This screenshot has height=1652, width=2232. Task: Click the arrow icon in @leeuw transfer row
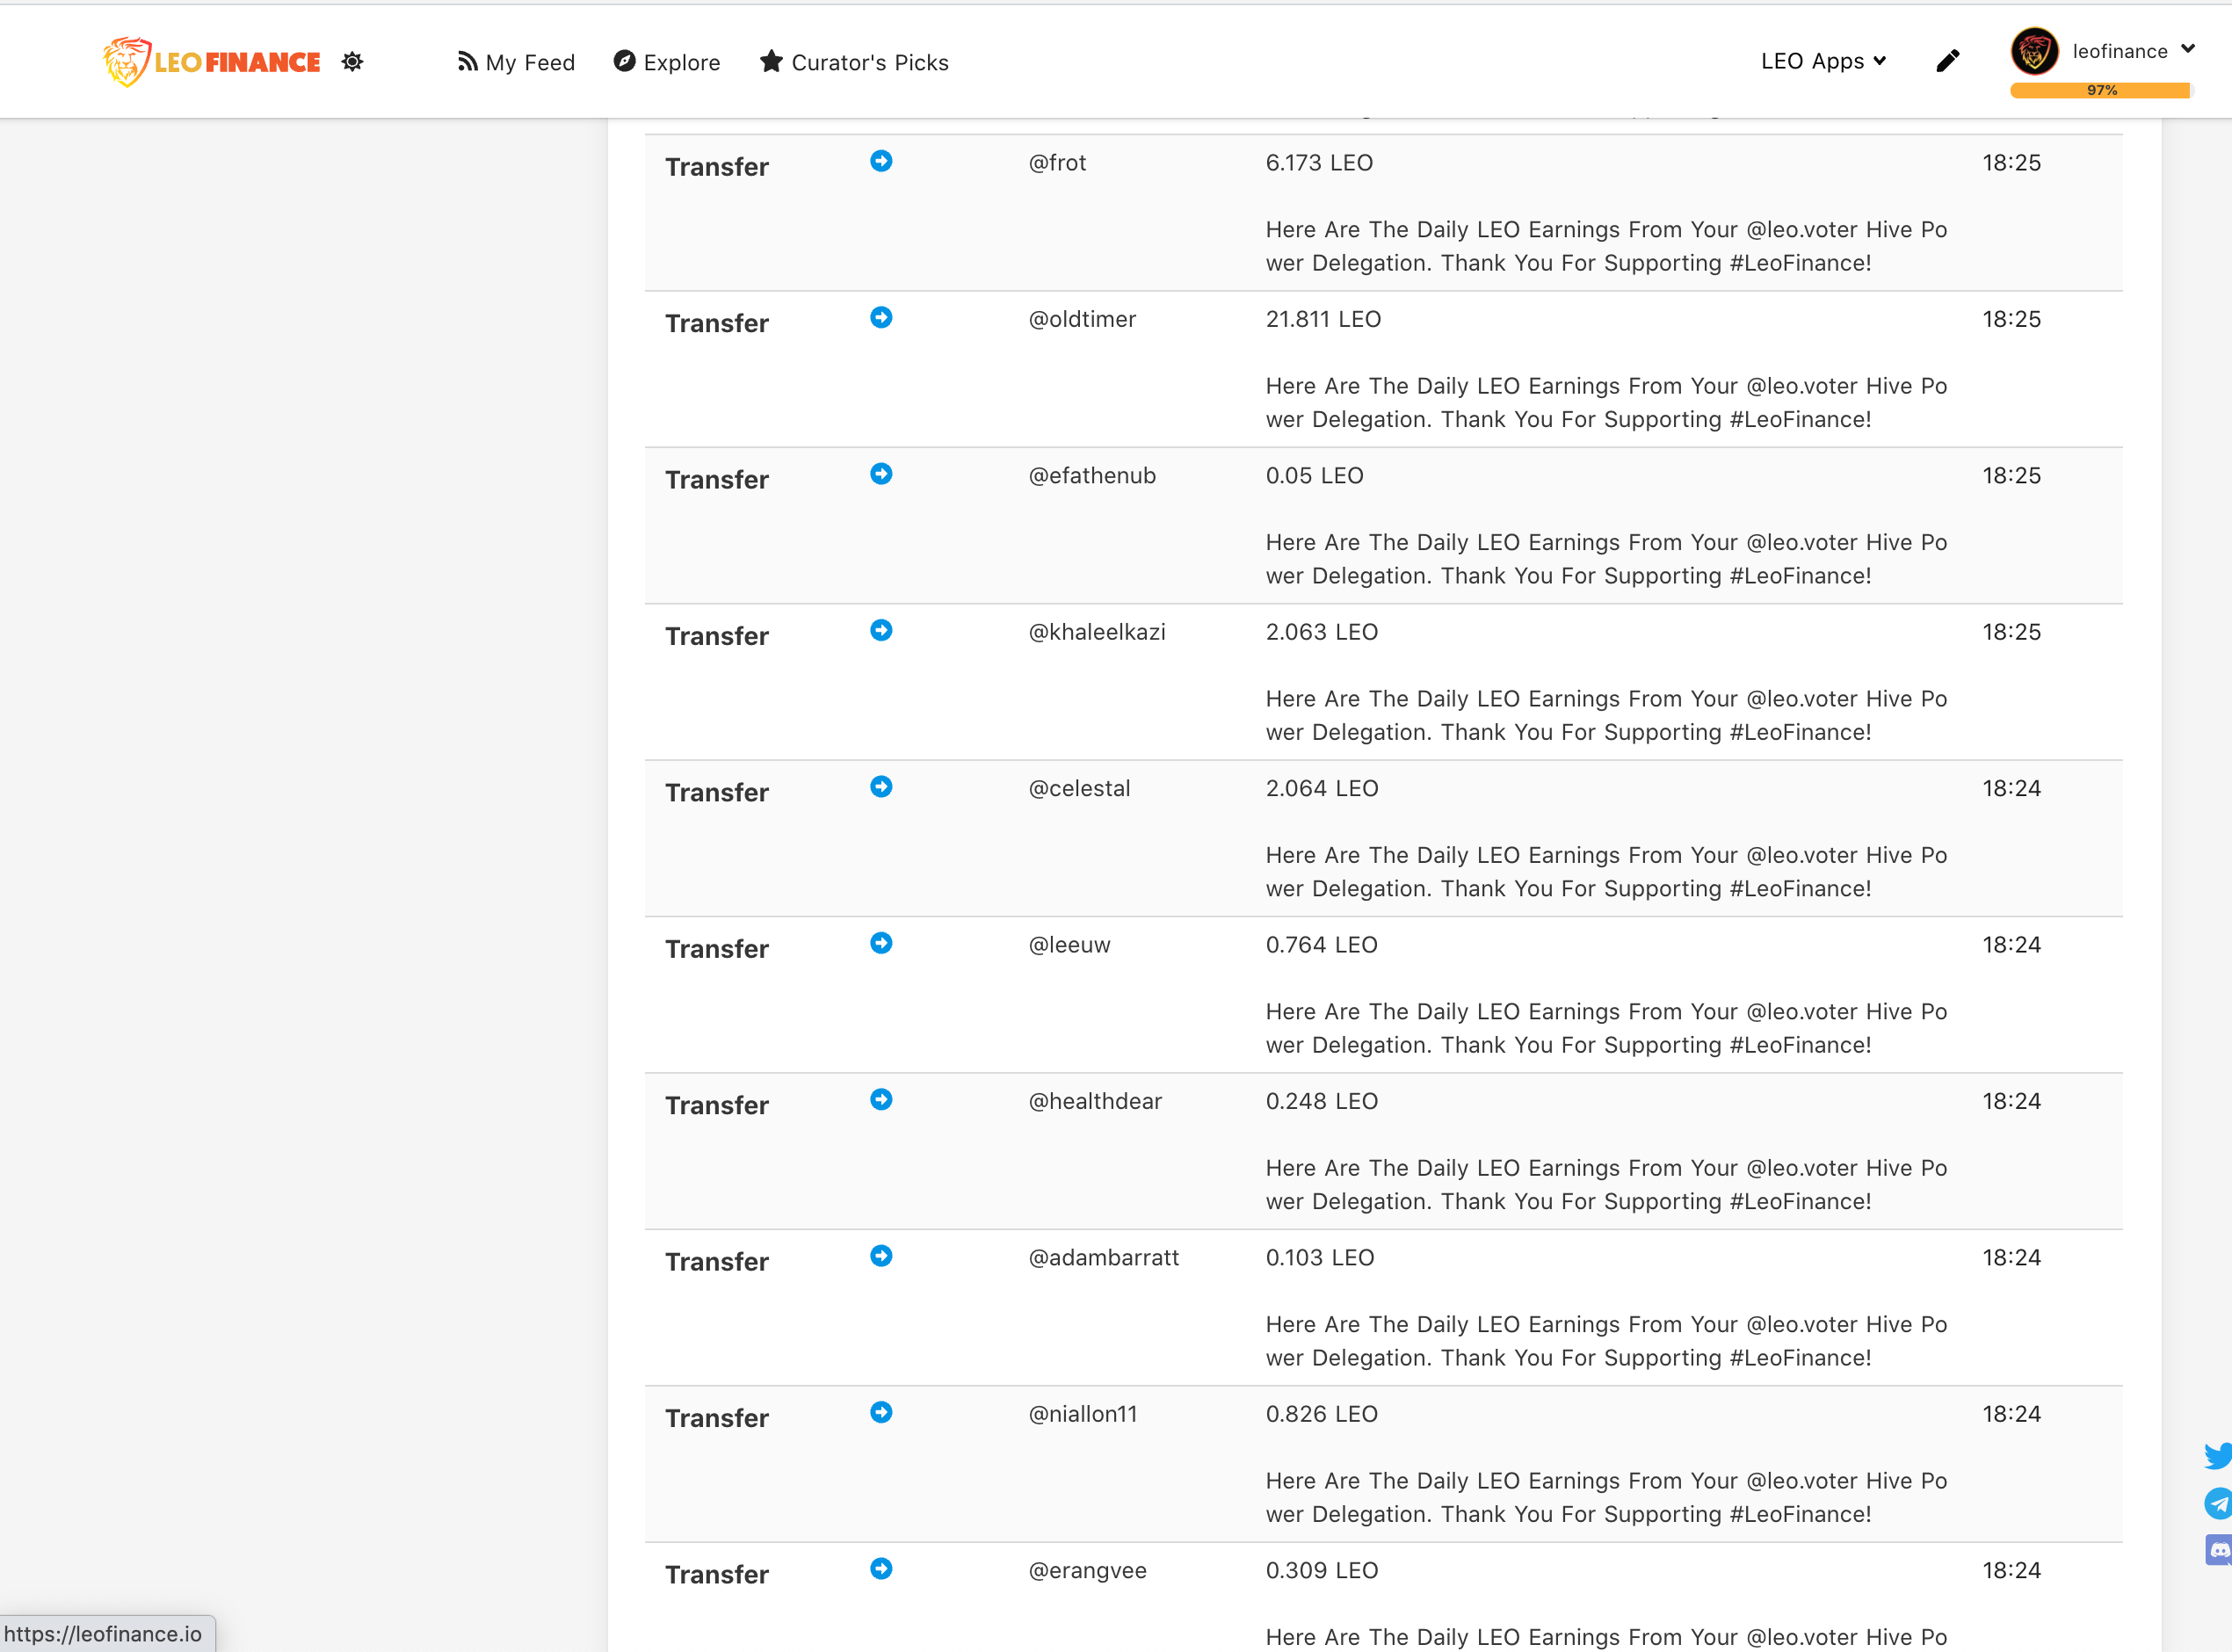tap(881, 943)
